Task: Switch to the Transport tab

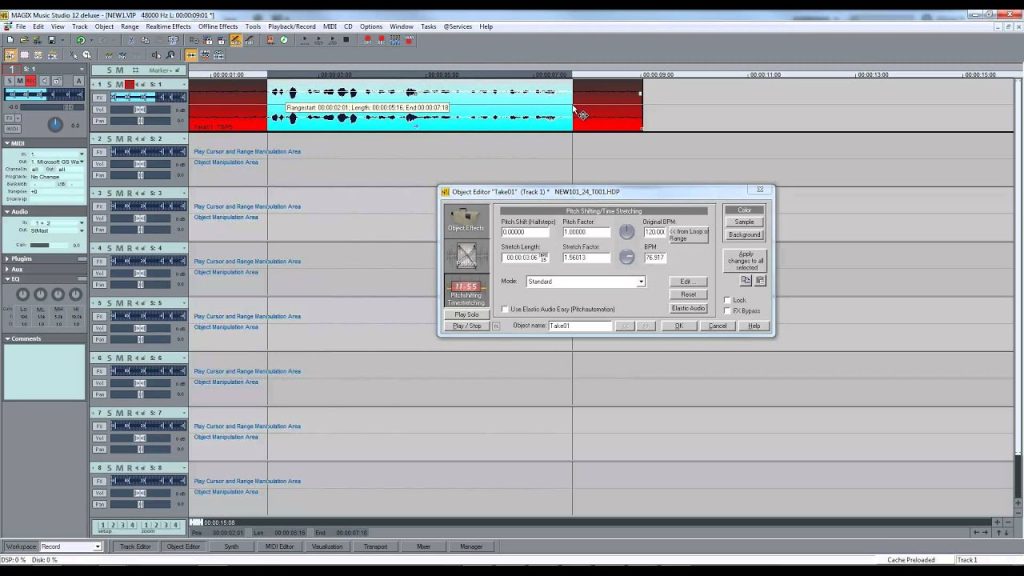Action: [x=376, y=547]
